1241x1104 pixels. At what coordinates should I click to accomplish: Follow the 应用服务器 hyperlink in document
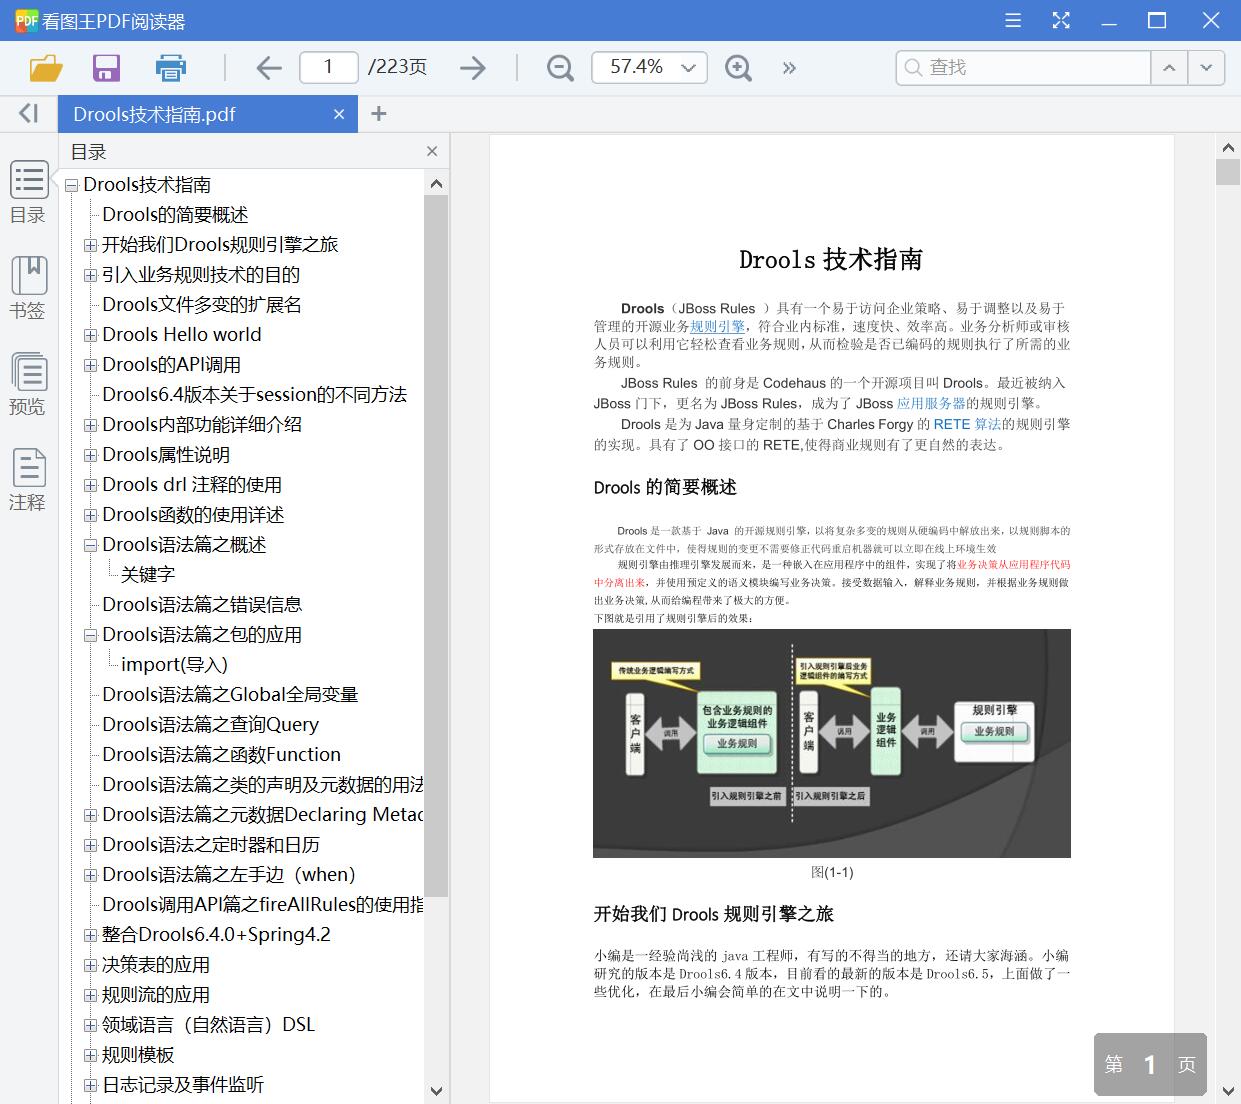click(931, 403)
